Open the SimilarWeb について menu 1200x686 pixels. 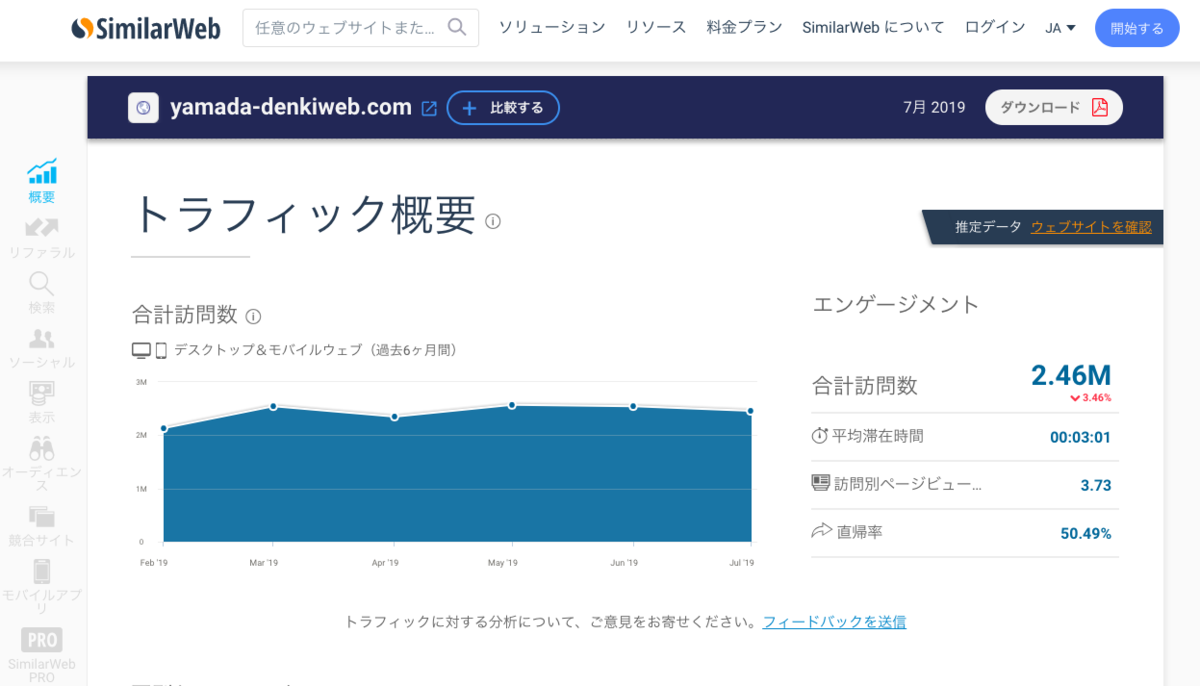[x=873, y=27]
